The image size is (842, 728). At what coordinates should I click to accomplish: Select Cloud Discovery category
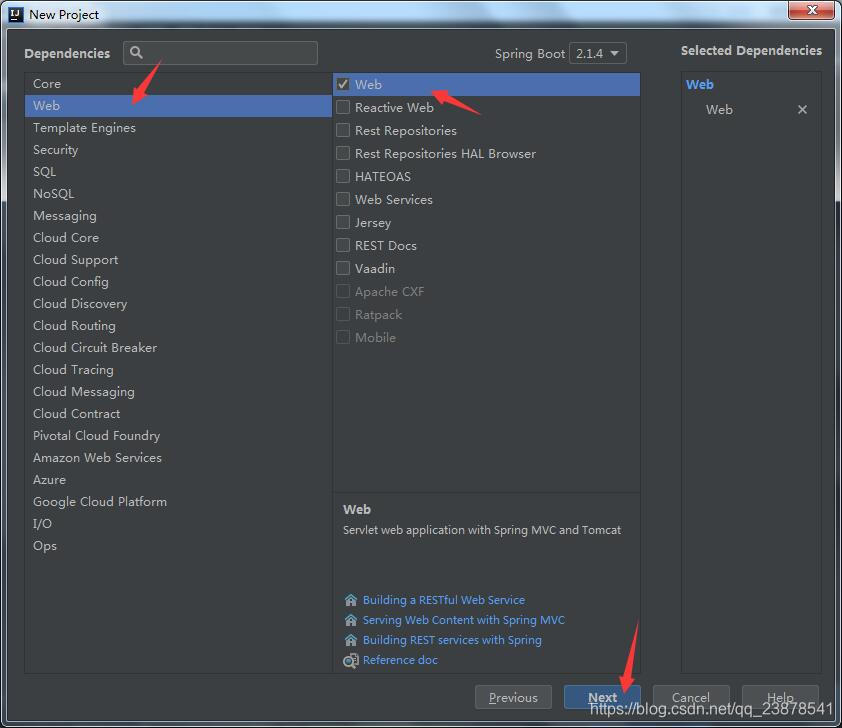[x=178, y=304]
